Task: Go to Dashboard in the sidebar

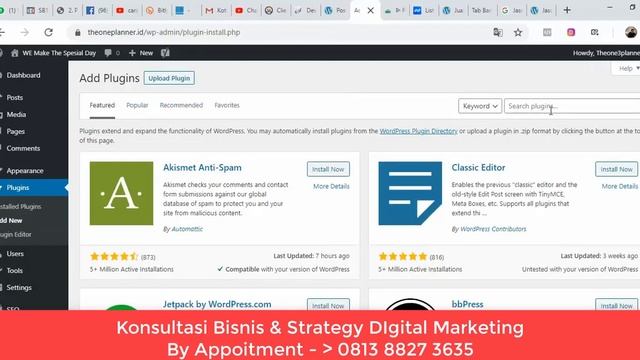Action: tap(23, 75)
